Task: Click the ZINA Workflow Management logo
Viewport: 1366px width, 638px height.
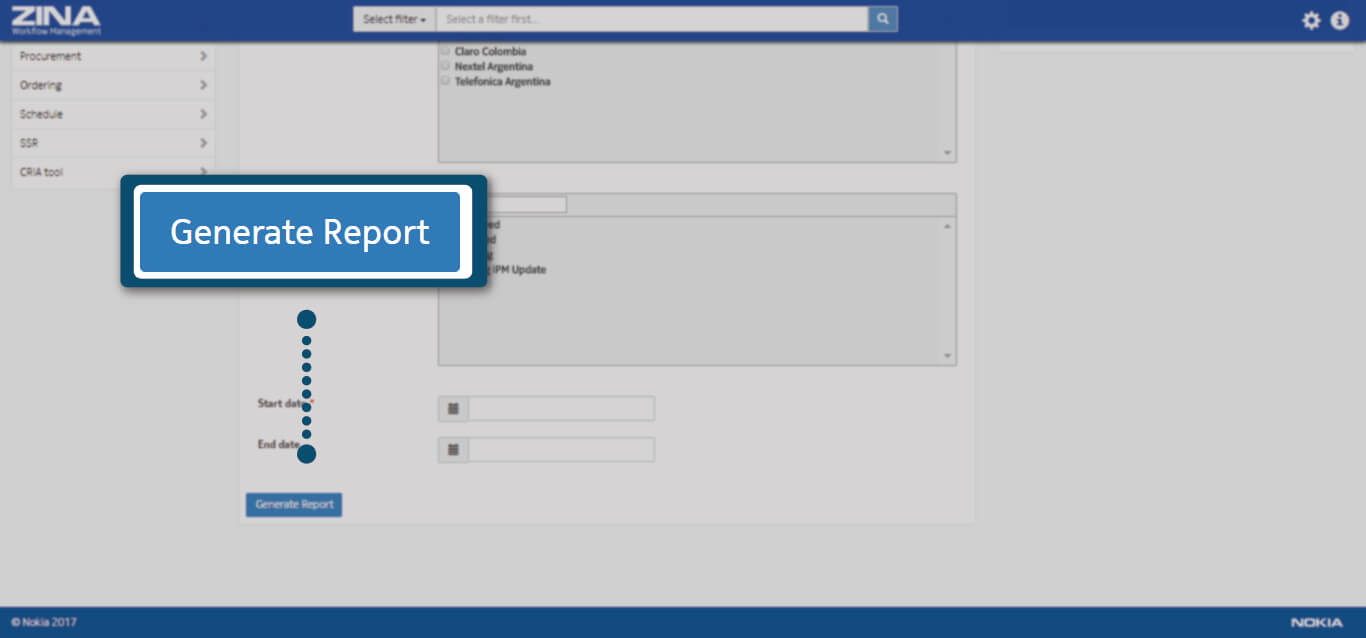Action: point(56,19)
